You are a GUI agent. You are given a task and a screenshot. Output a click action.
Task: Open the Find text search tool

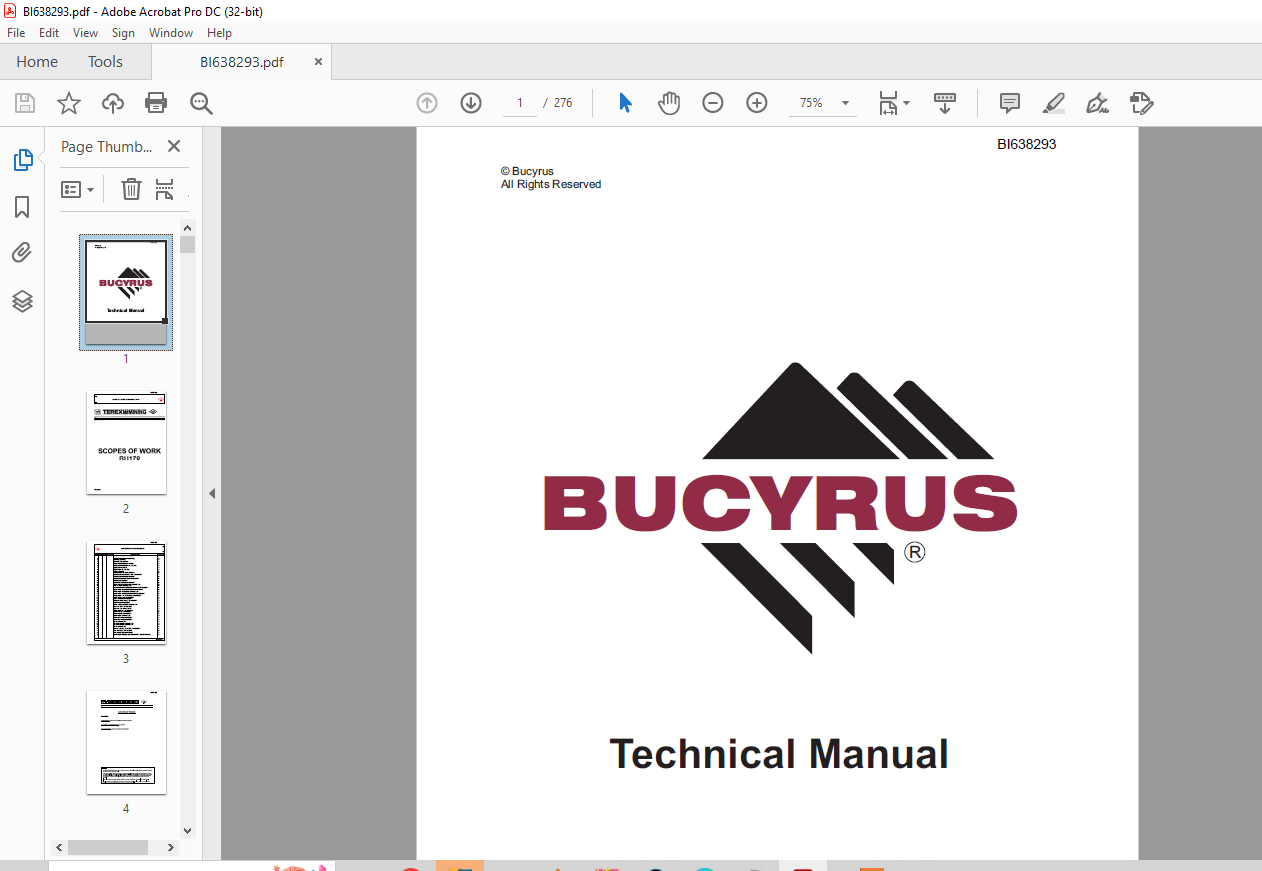(201, 103)
